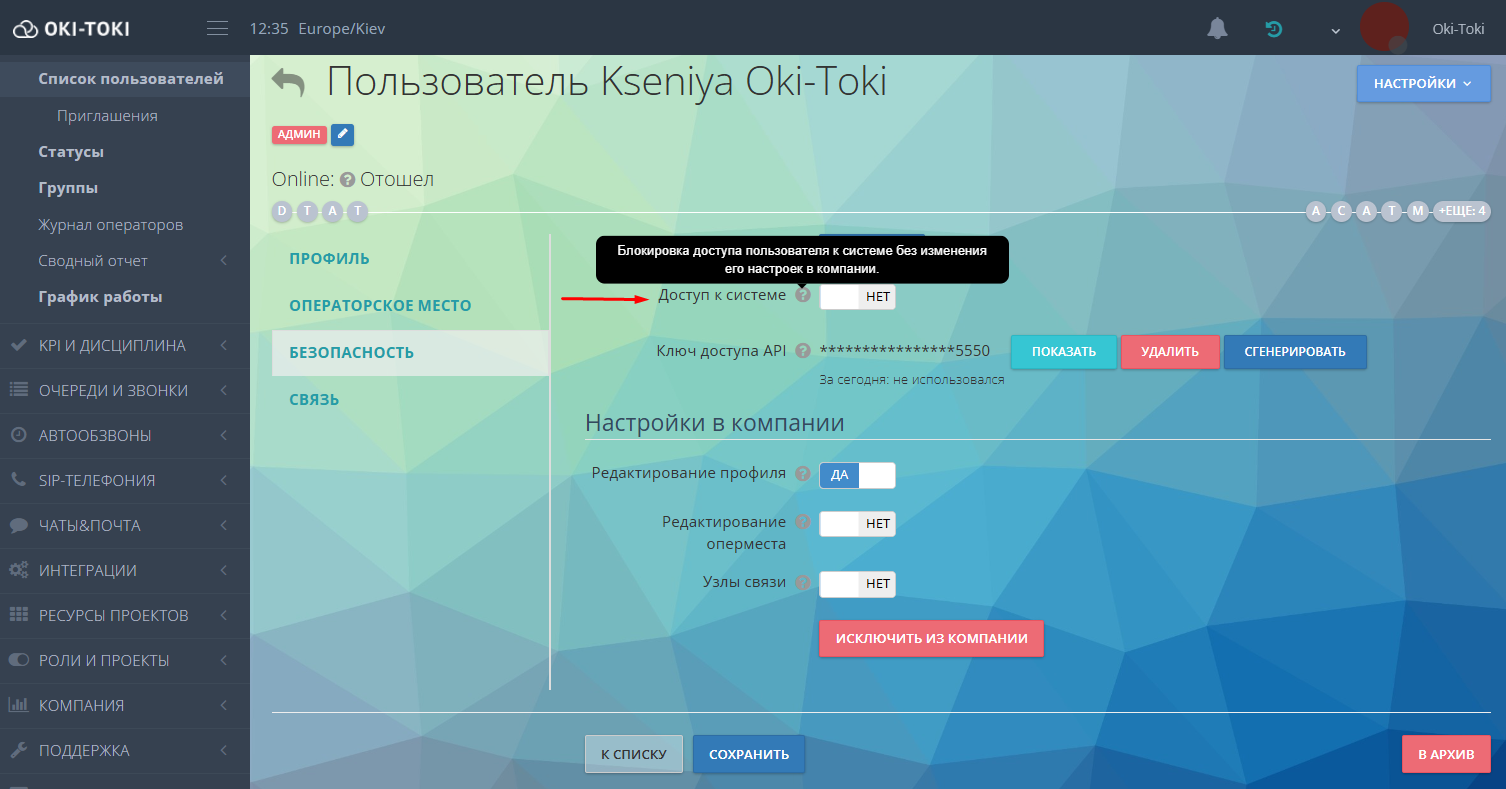Click the ПОКАЗАТЬ API key button
Image resolution: width=1506 pixels, height=789 pixels.
tap(1064, 352)
